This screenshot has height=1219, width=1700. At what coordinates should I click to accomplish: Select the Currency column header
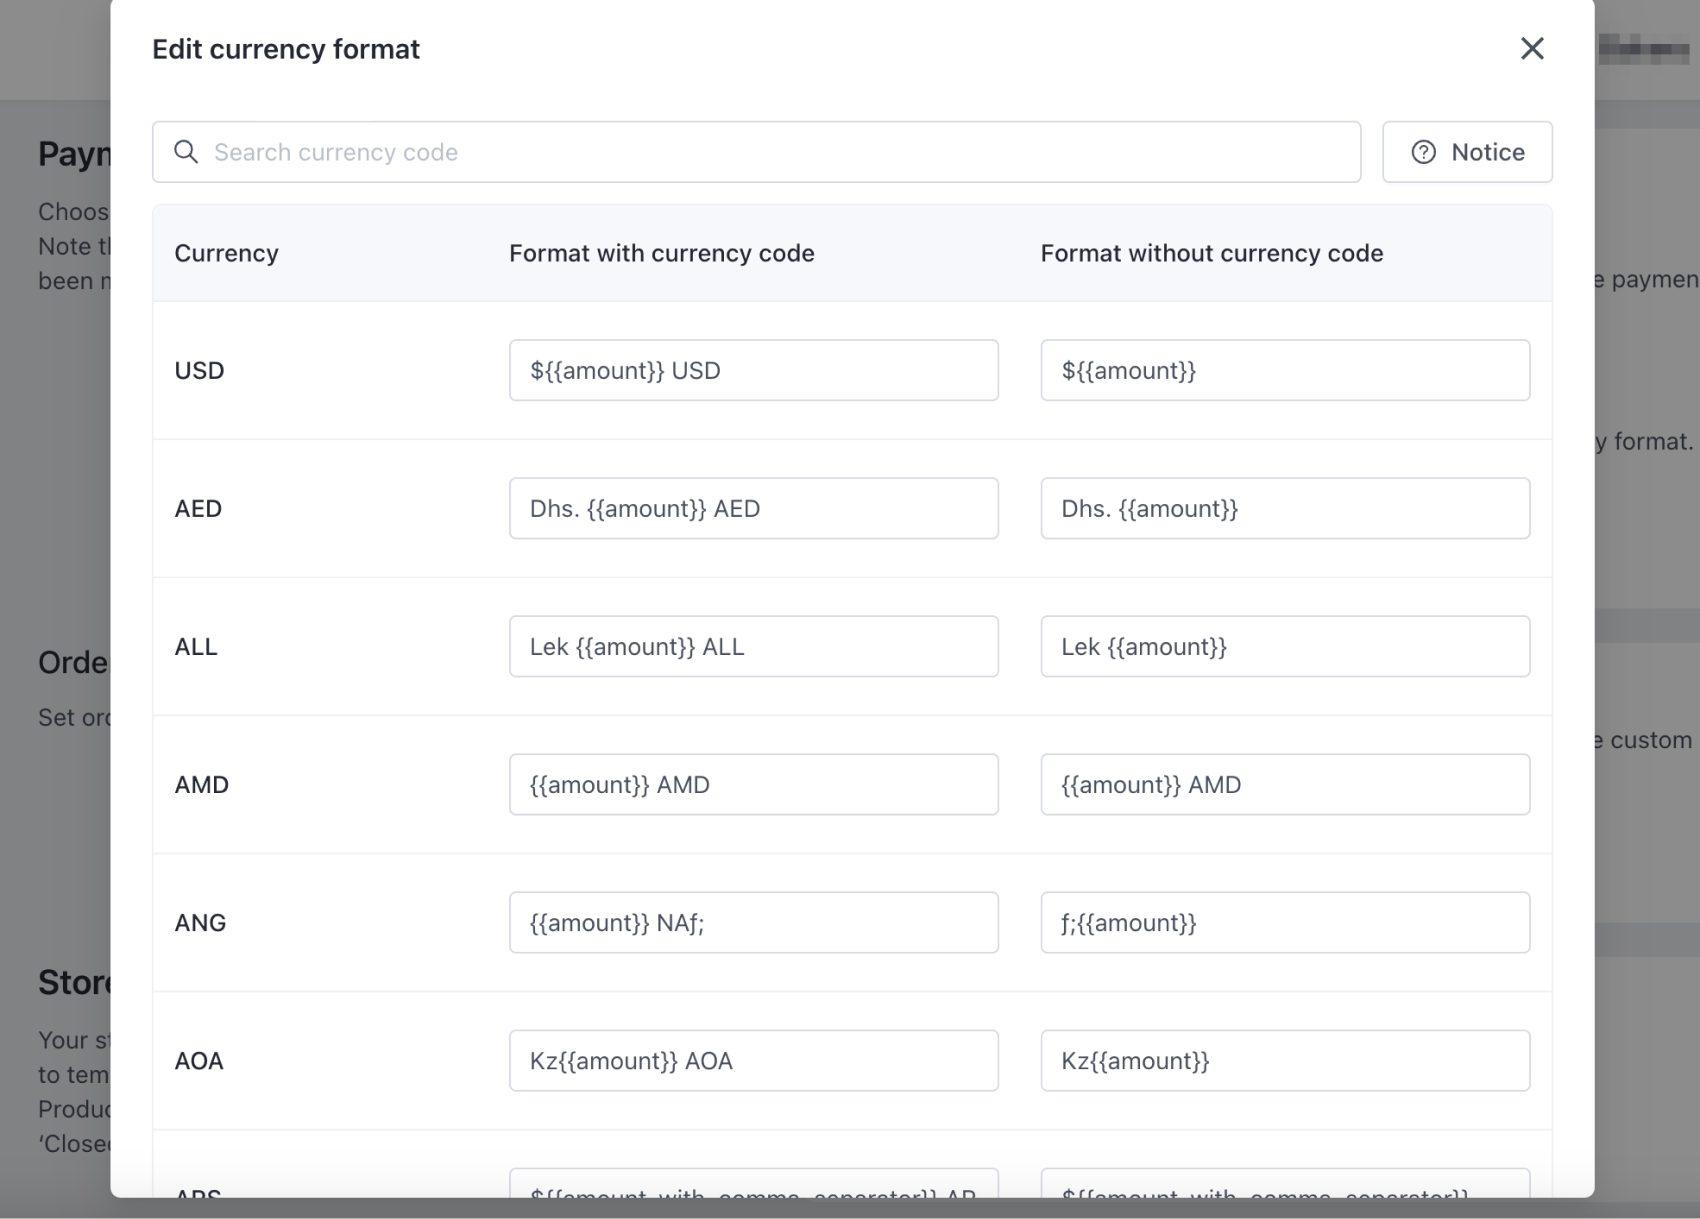tap(226, 253)
